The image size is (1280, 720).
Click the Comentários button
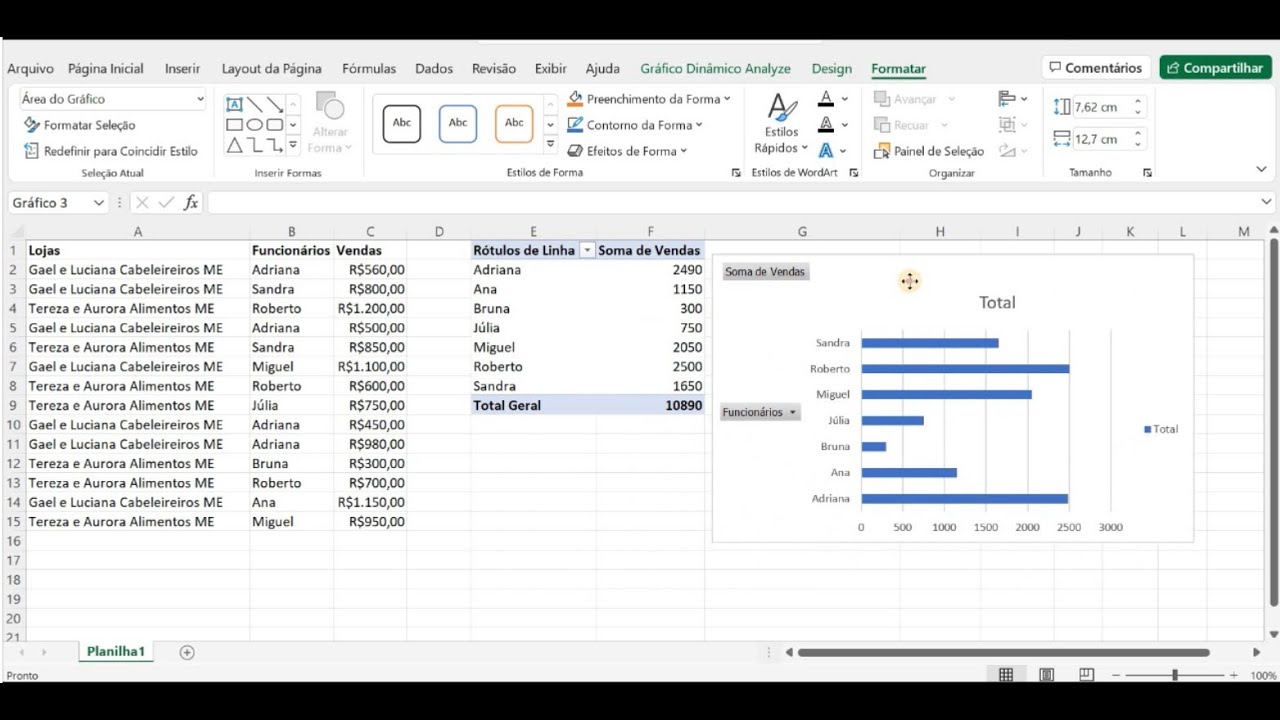(1096, 68)
